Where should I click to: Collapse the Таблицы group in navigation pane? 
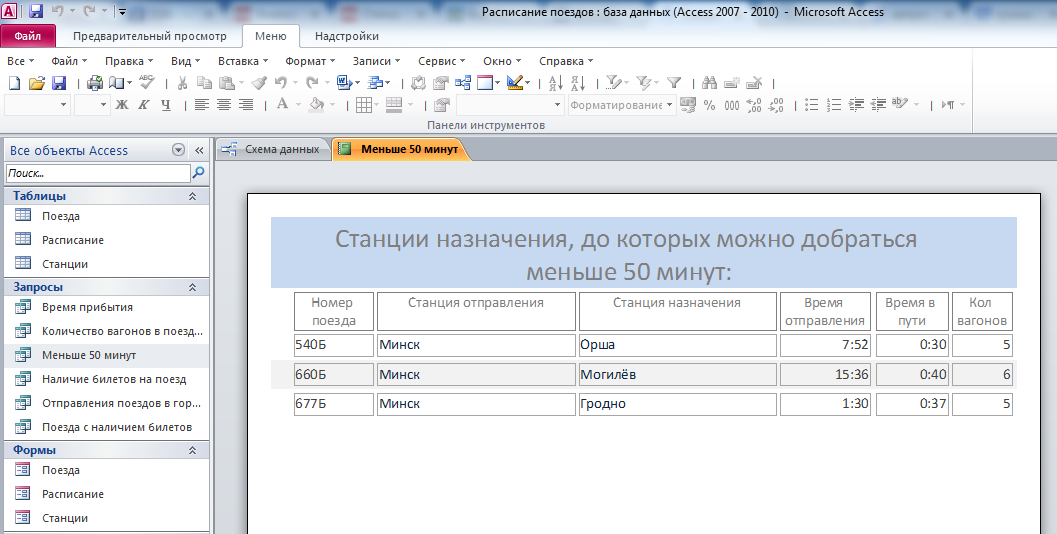[x=192, y=197]
